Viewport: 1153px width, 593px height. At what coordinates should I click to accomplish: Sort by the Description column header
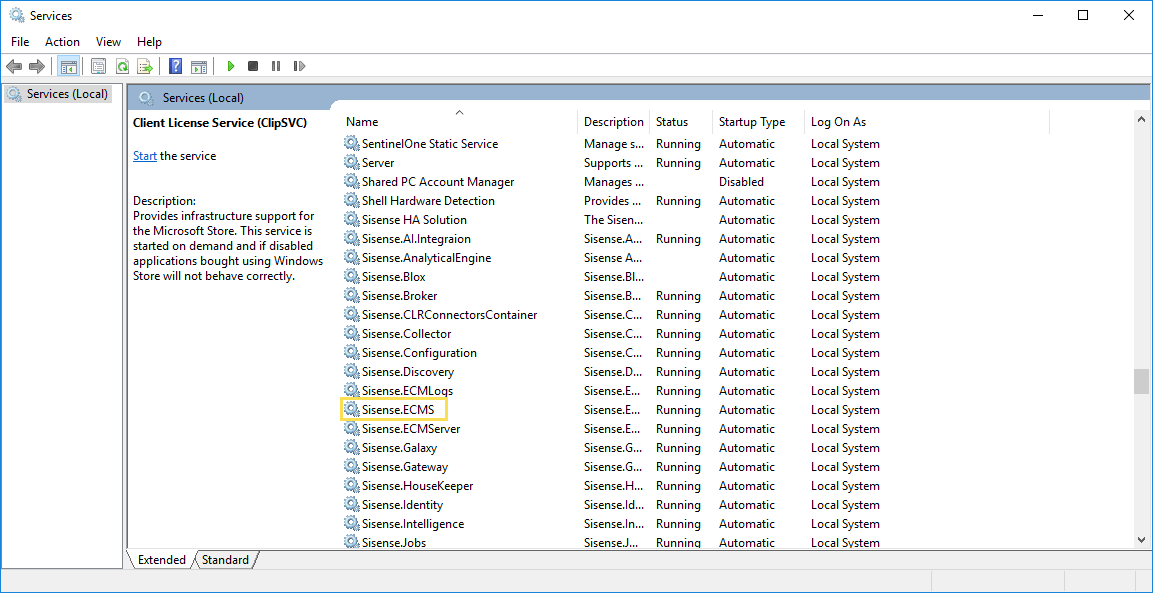pyautogui.click(x=614, y=121)
